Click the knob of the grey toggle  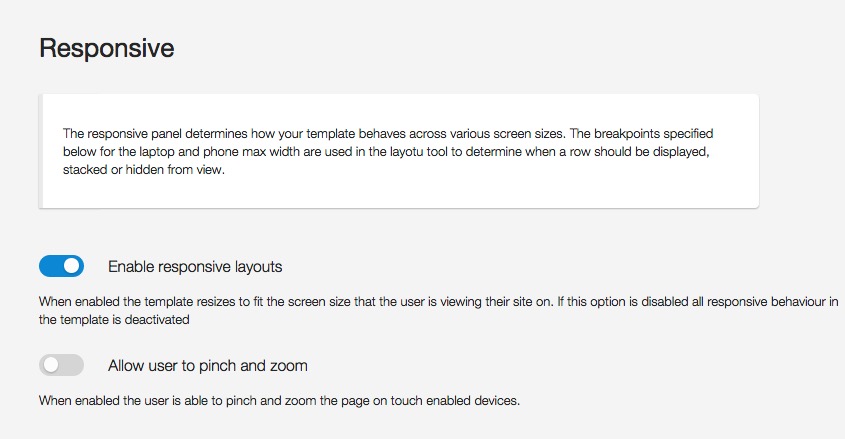(51, 365)
